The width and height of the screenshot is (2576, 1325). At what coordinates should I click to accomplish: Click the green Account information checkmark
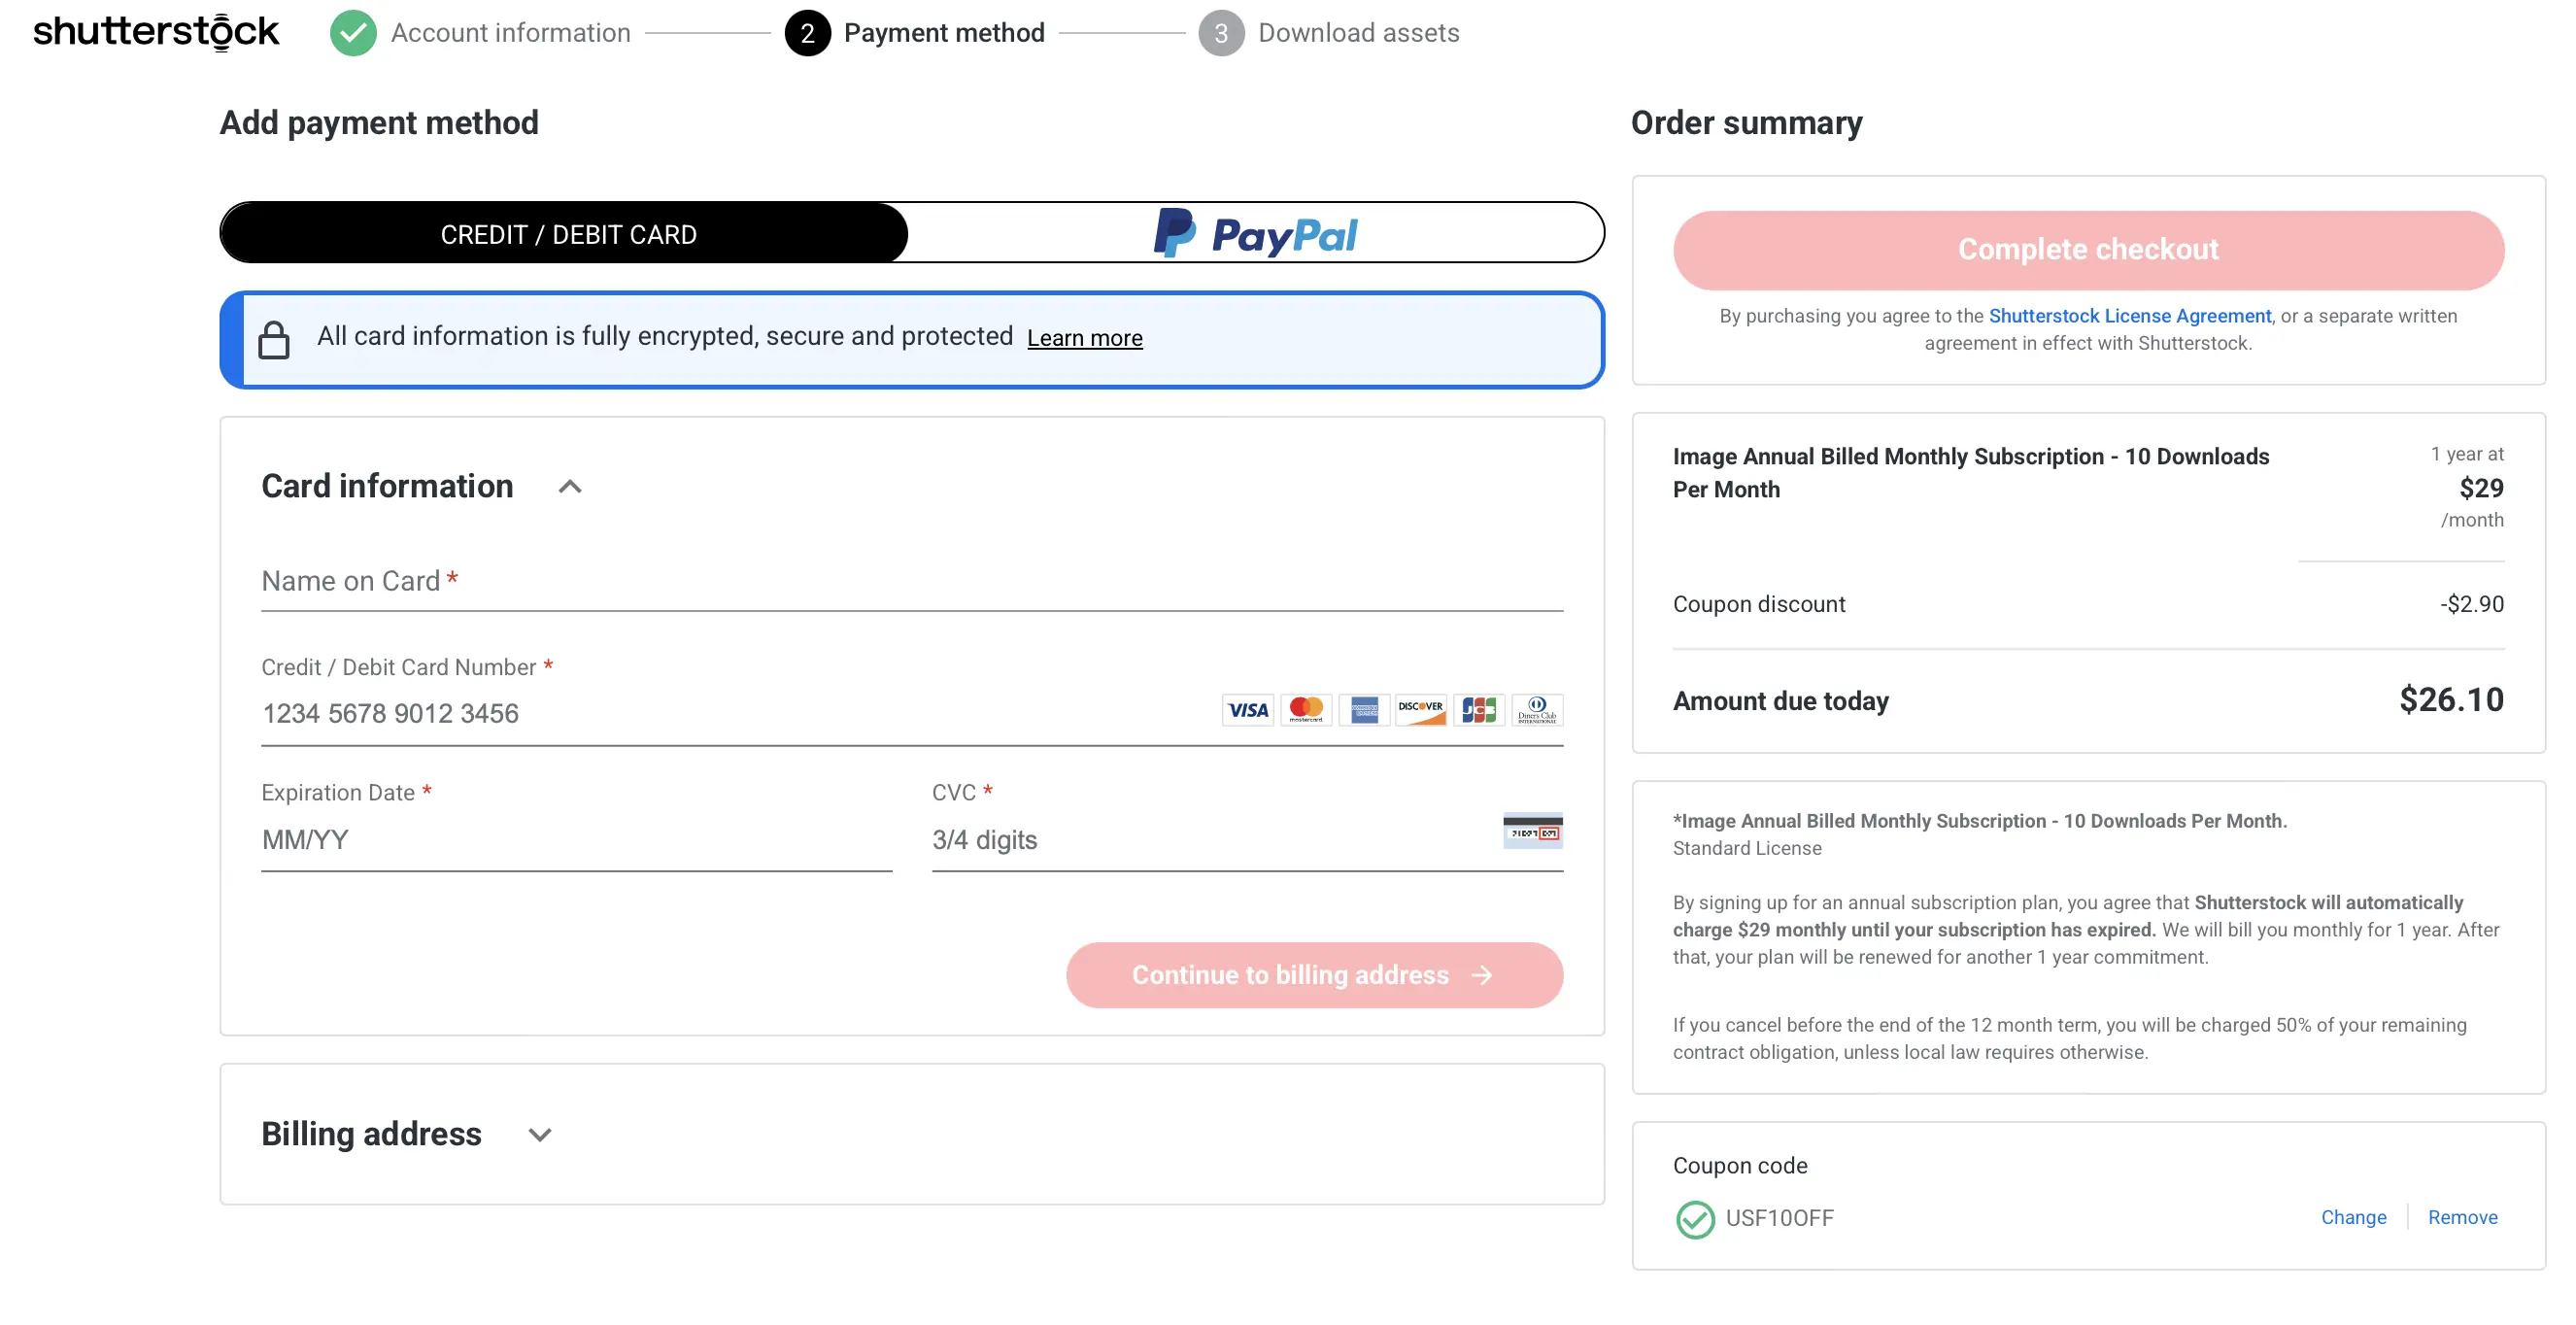(x=353, y=33)
